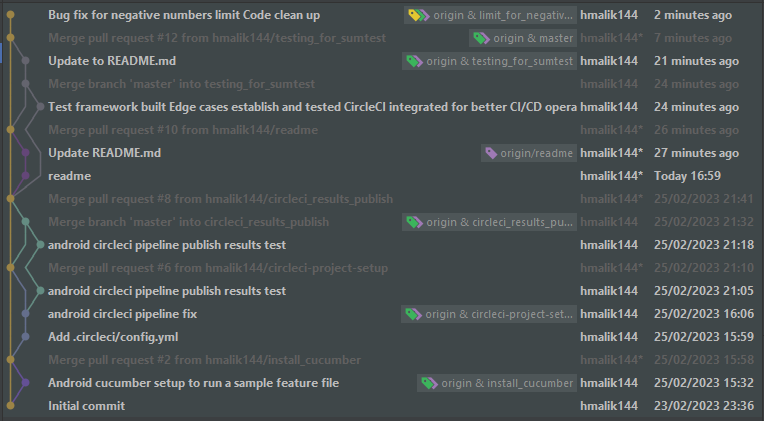Image resolution: width=764 pixels, height=421 pixels.
Task: Click the tag icon beside origin & install_cucumber
Action: (429, 383)
